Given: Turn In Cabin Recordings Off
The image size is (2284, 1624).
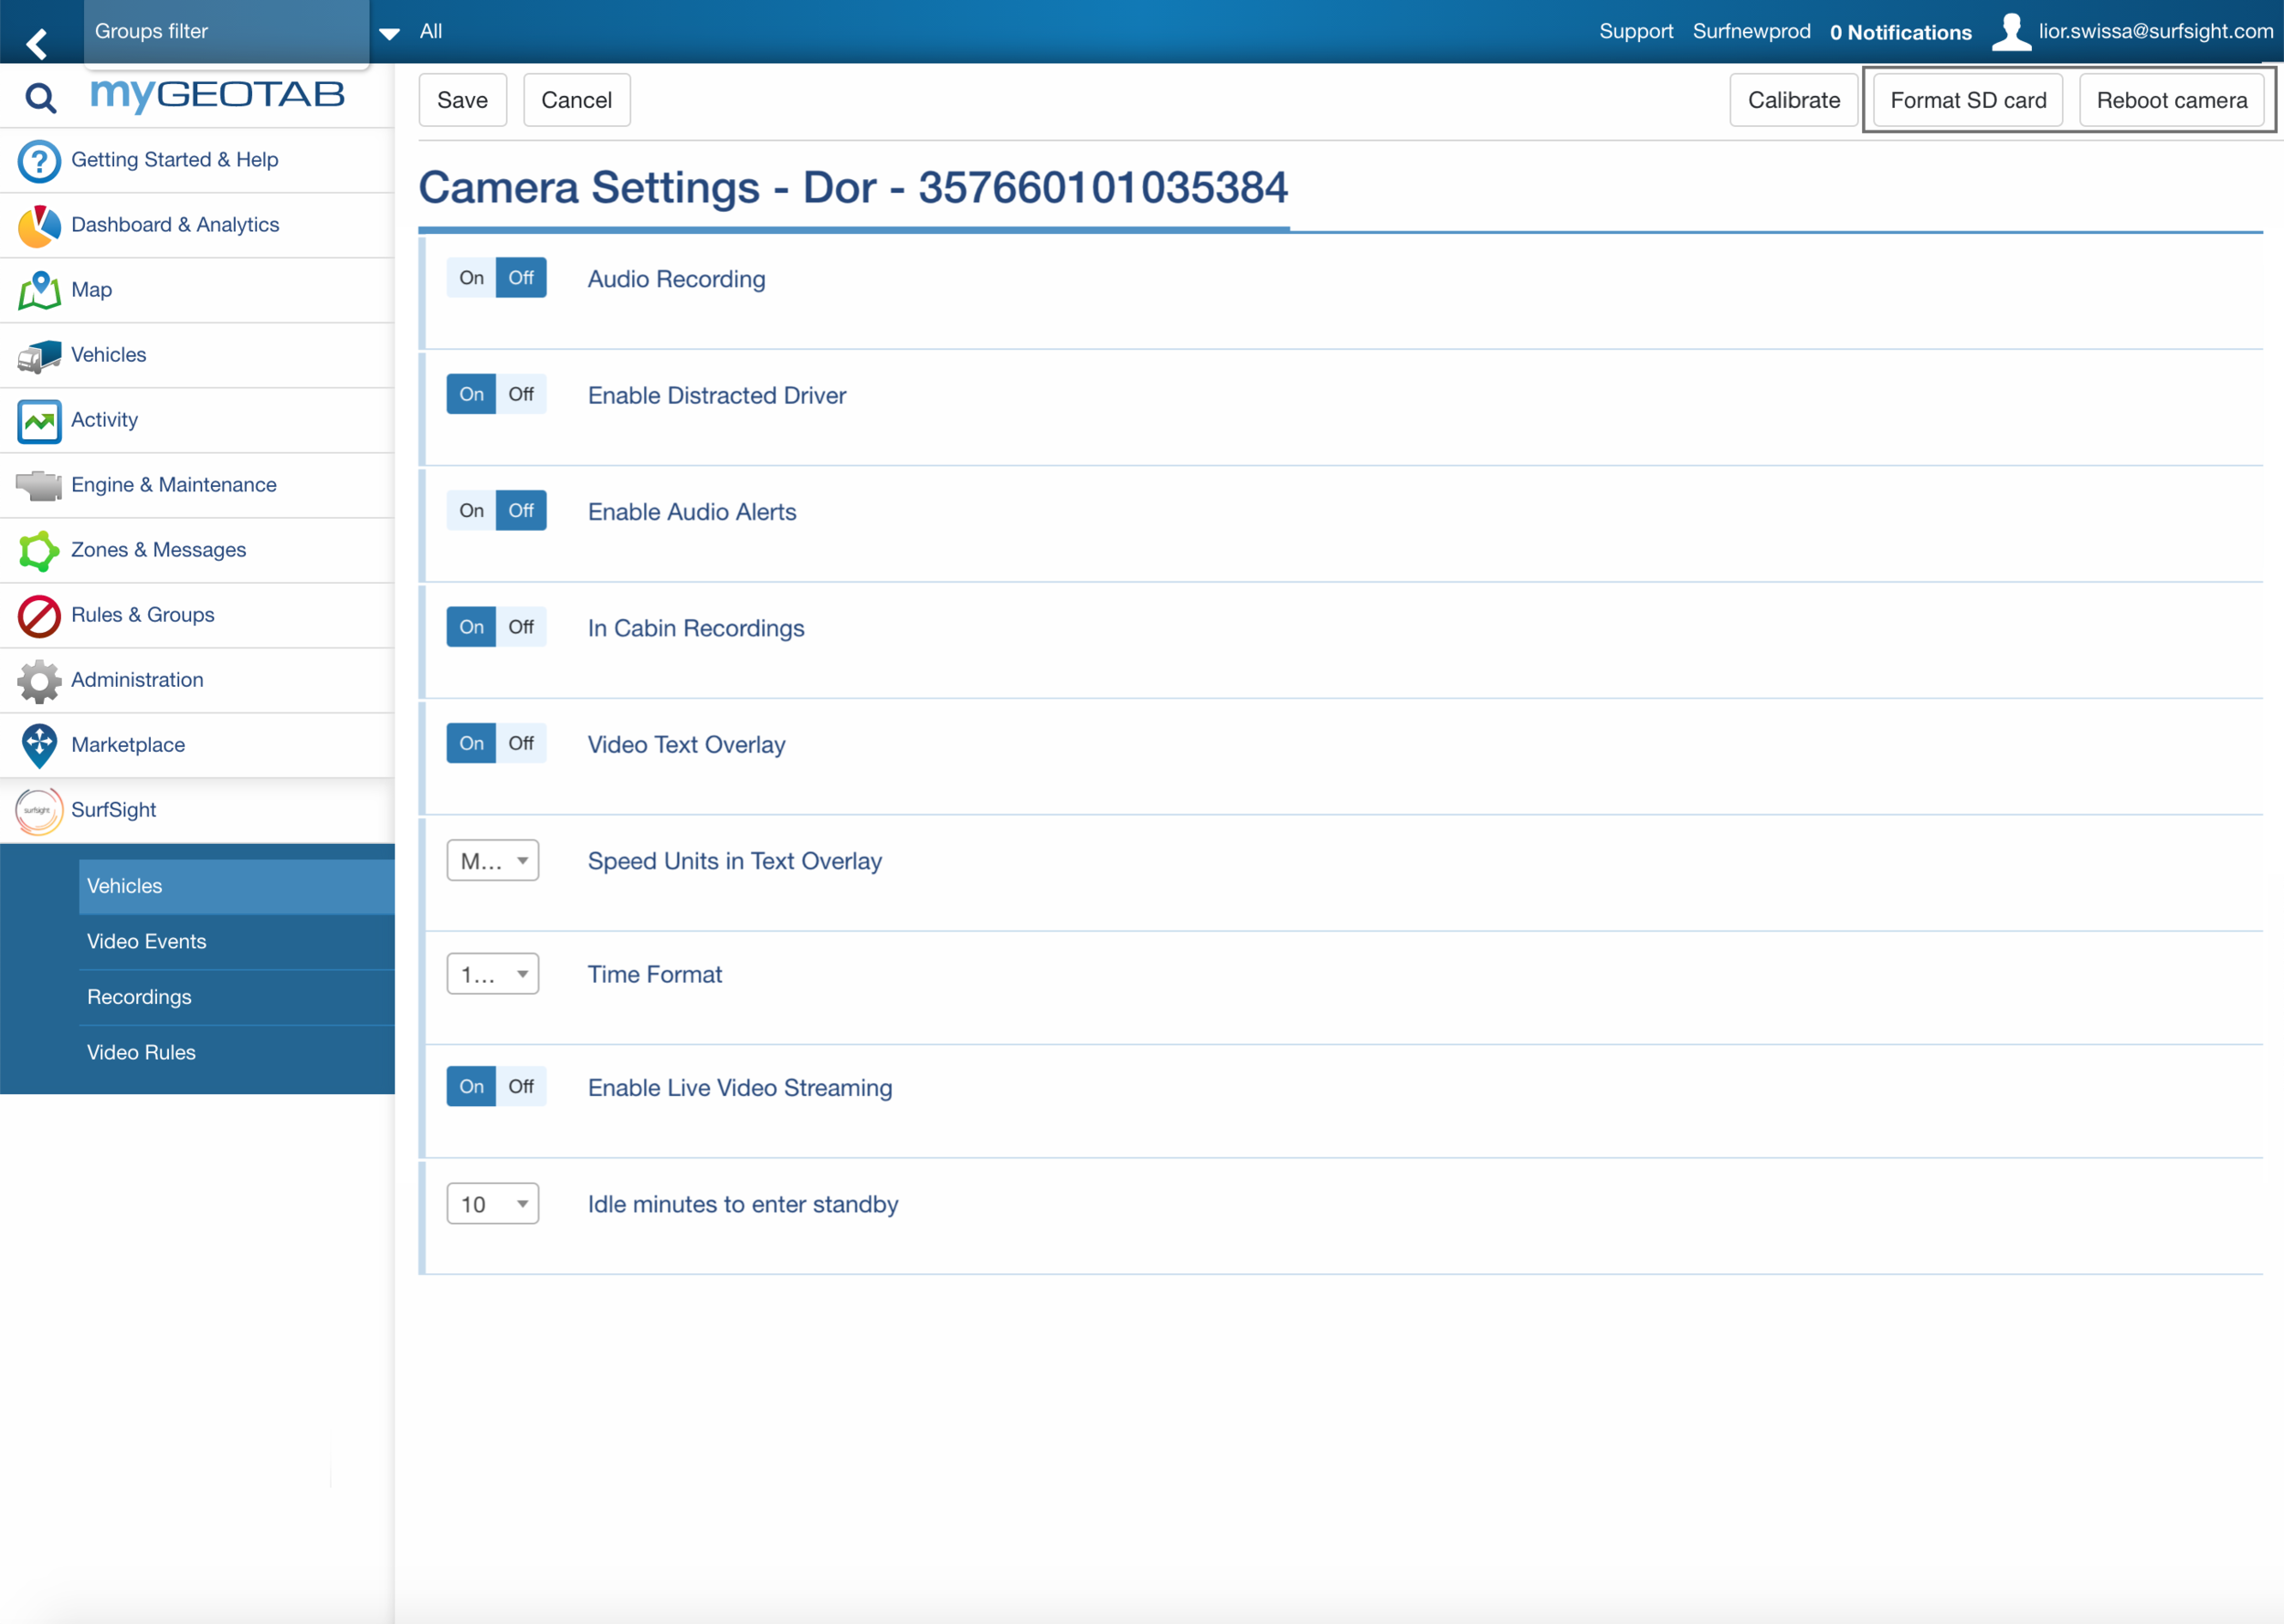Looking at the screenshot, I should tap(521, 627).
